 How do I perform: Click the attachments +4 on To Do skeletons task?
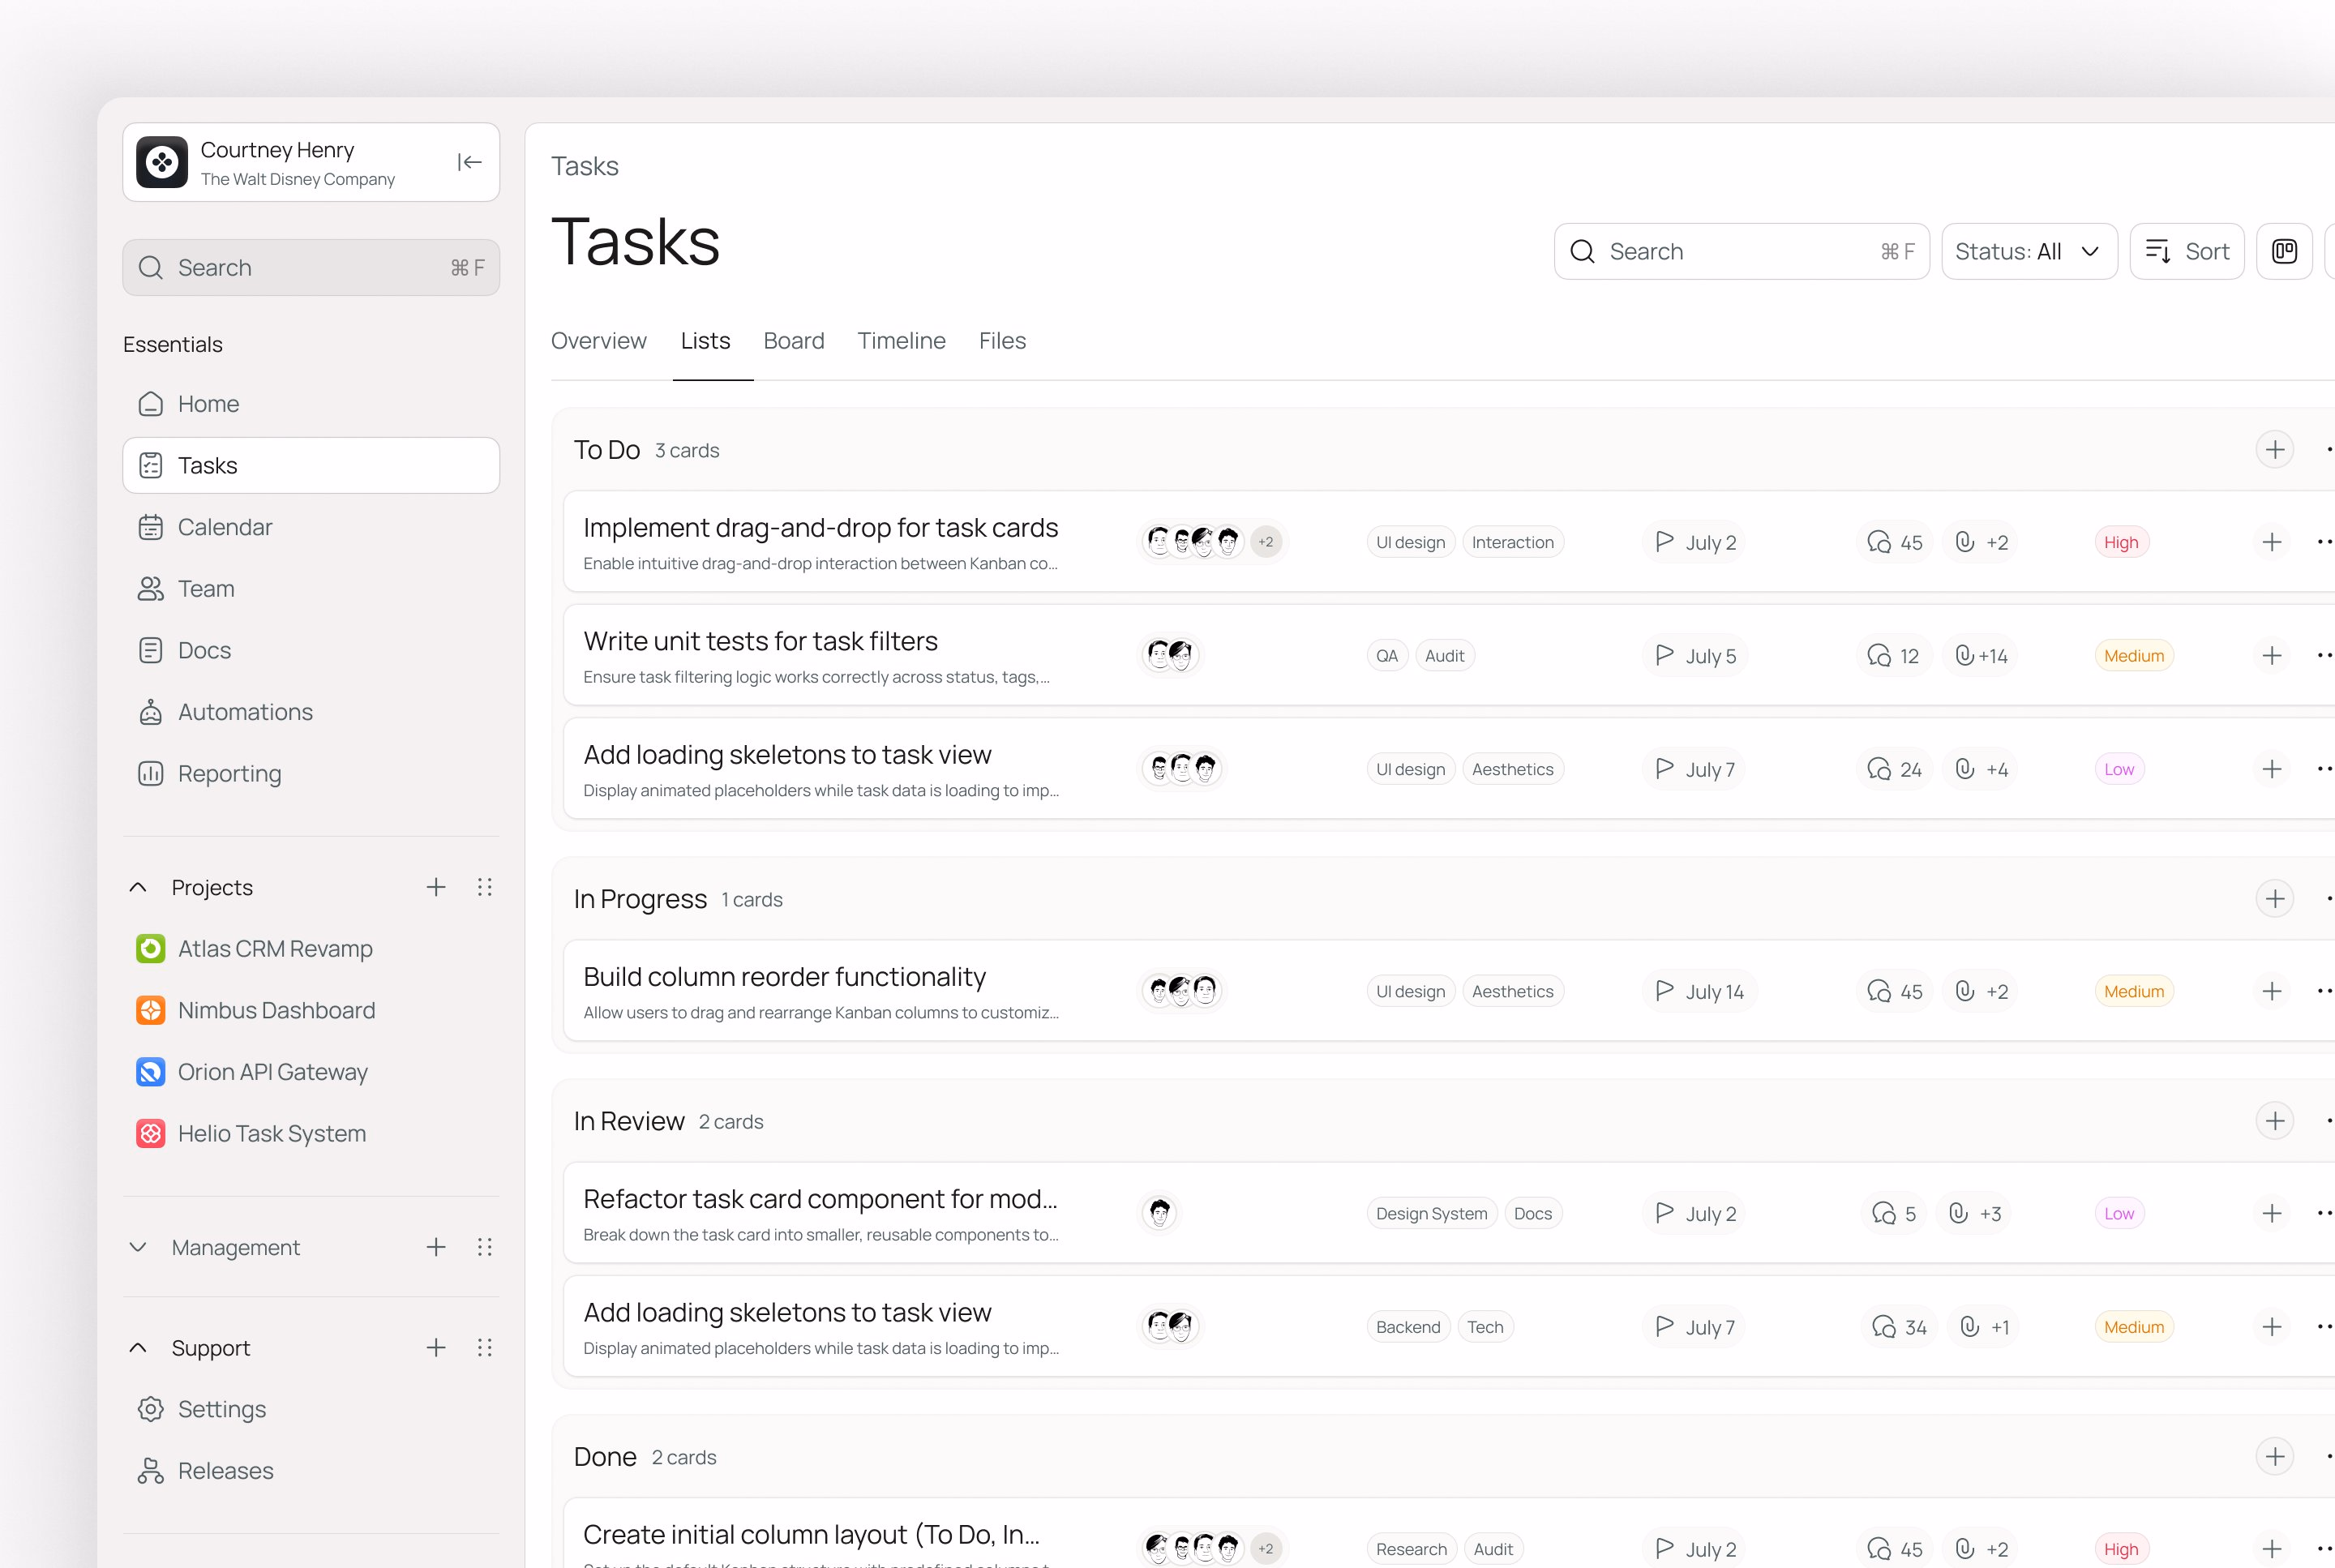tap(1981, 769)
